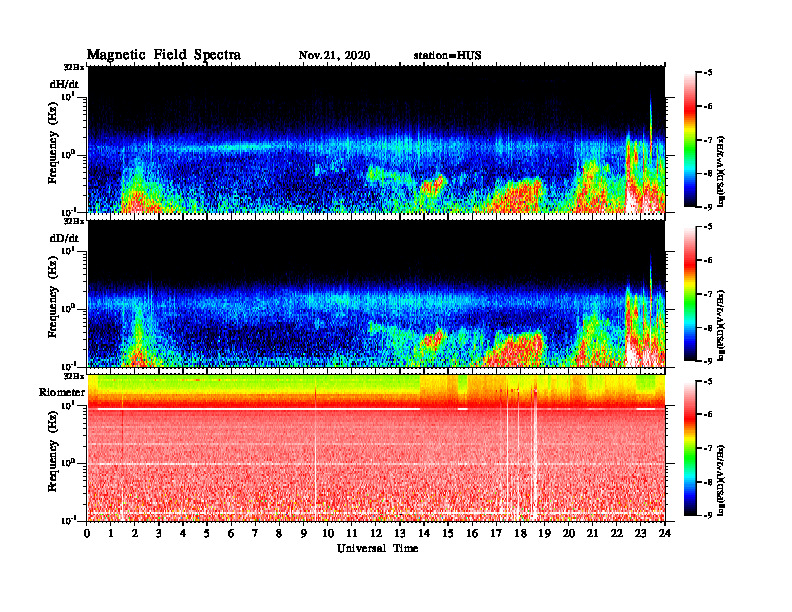The image size is (792, 612).
Task: Click the "6" hour tick label
Action: tap(231, 533)
